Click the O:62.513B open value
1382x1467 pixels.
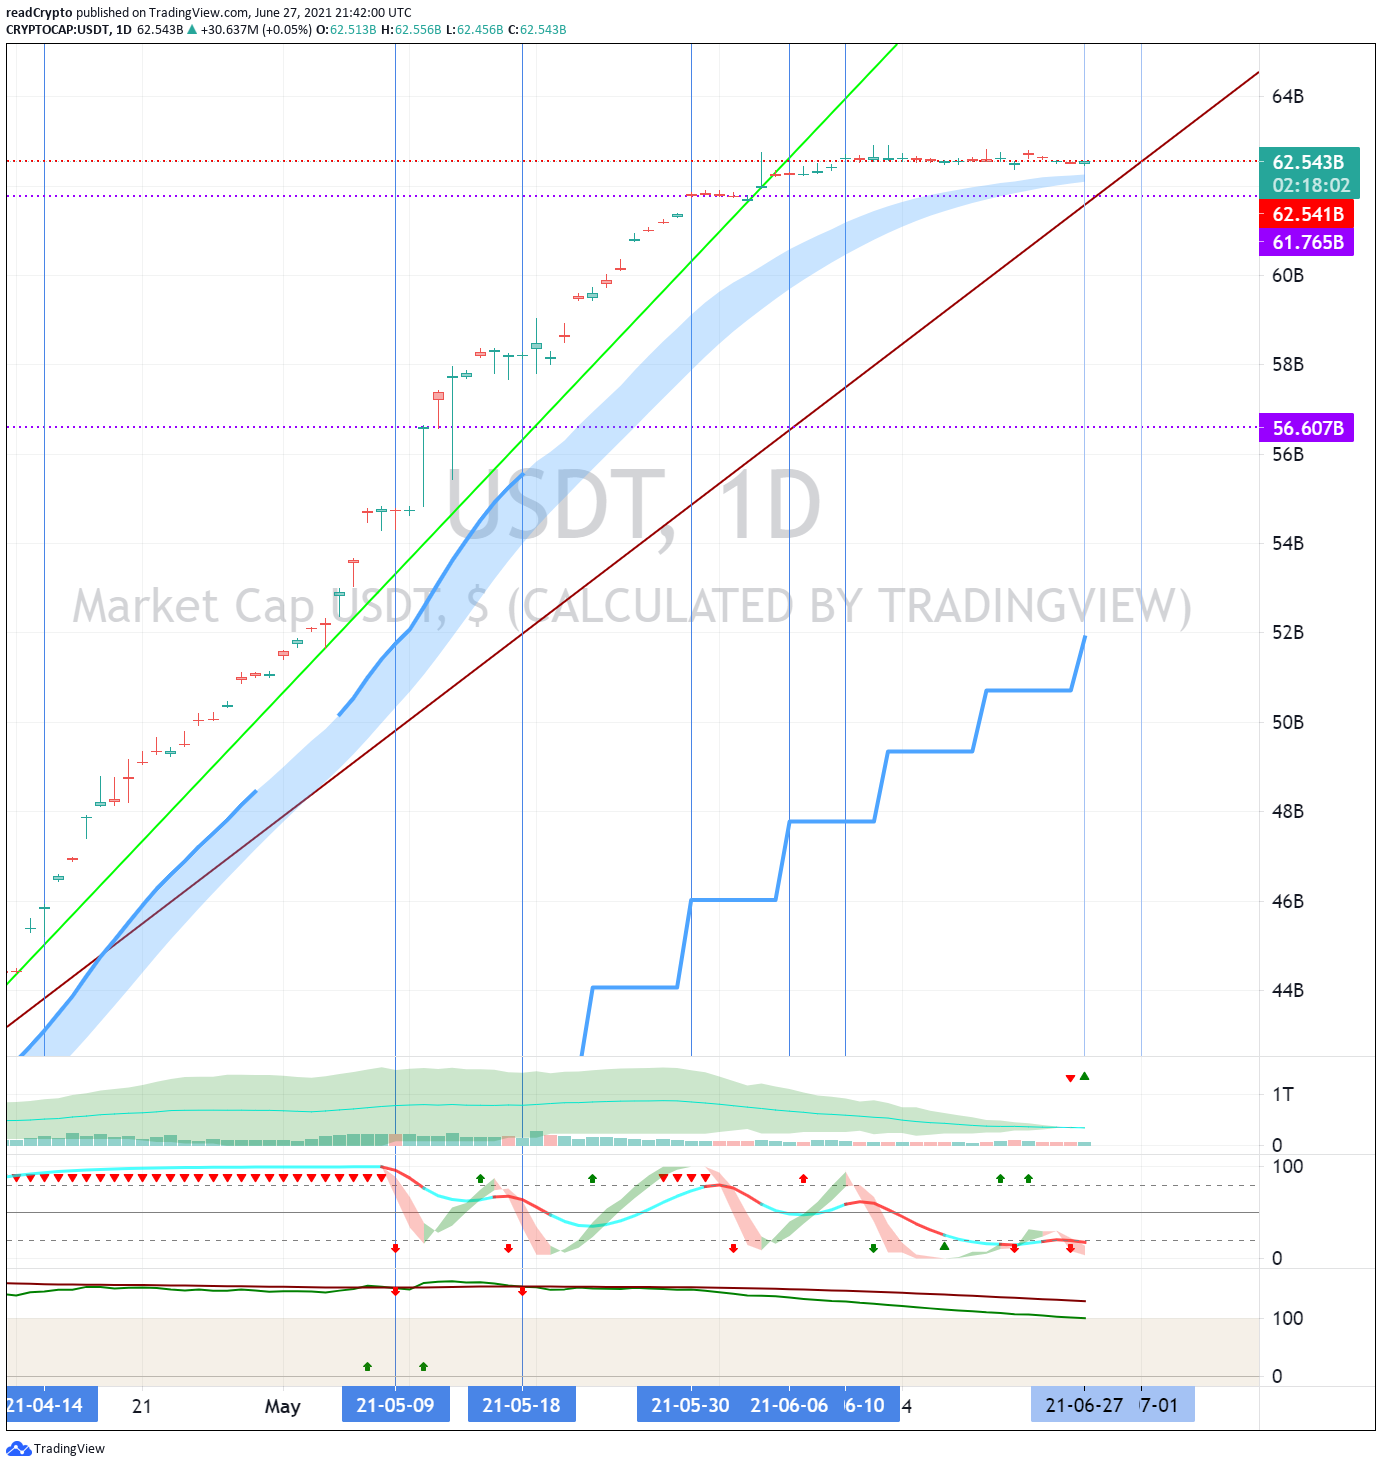click(x=346, y=30)
